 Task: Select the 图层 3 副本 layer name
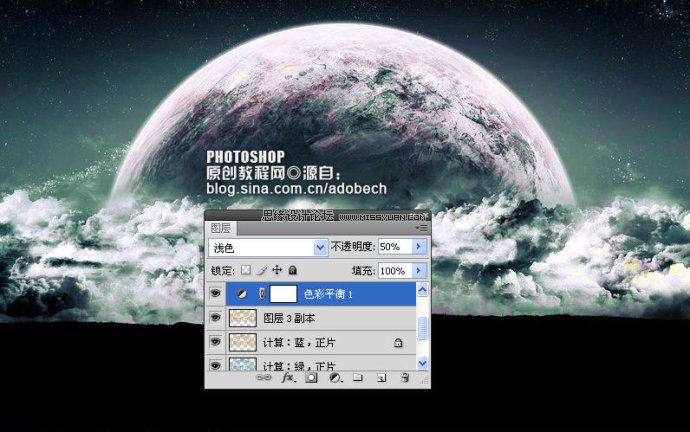[x=289, y=318]
